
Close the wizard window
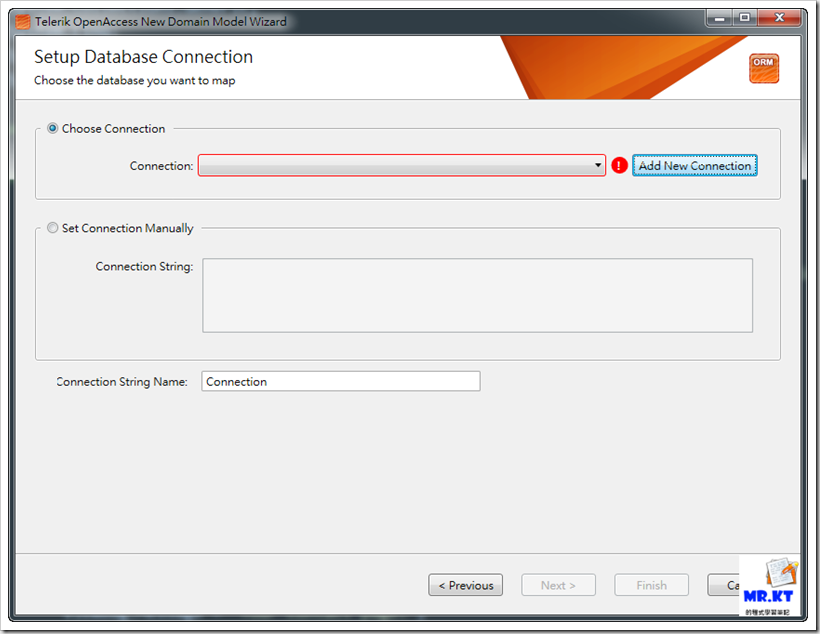click(x=779, y=18)
